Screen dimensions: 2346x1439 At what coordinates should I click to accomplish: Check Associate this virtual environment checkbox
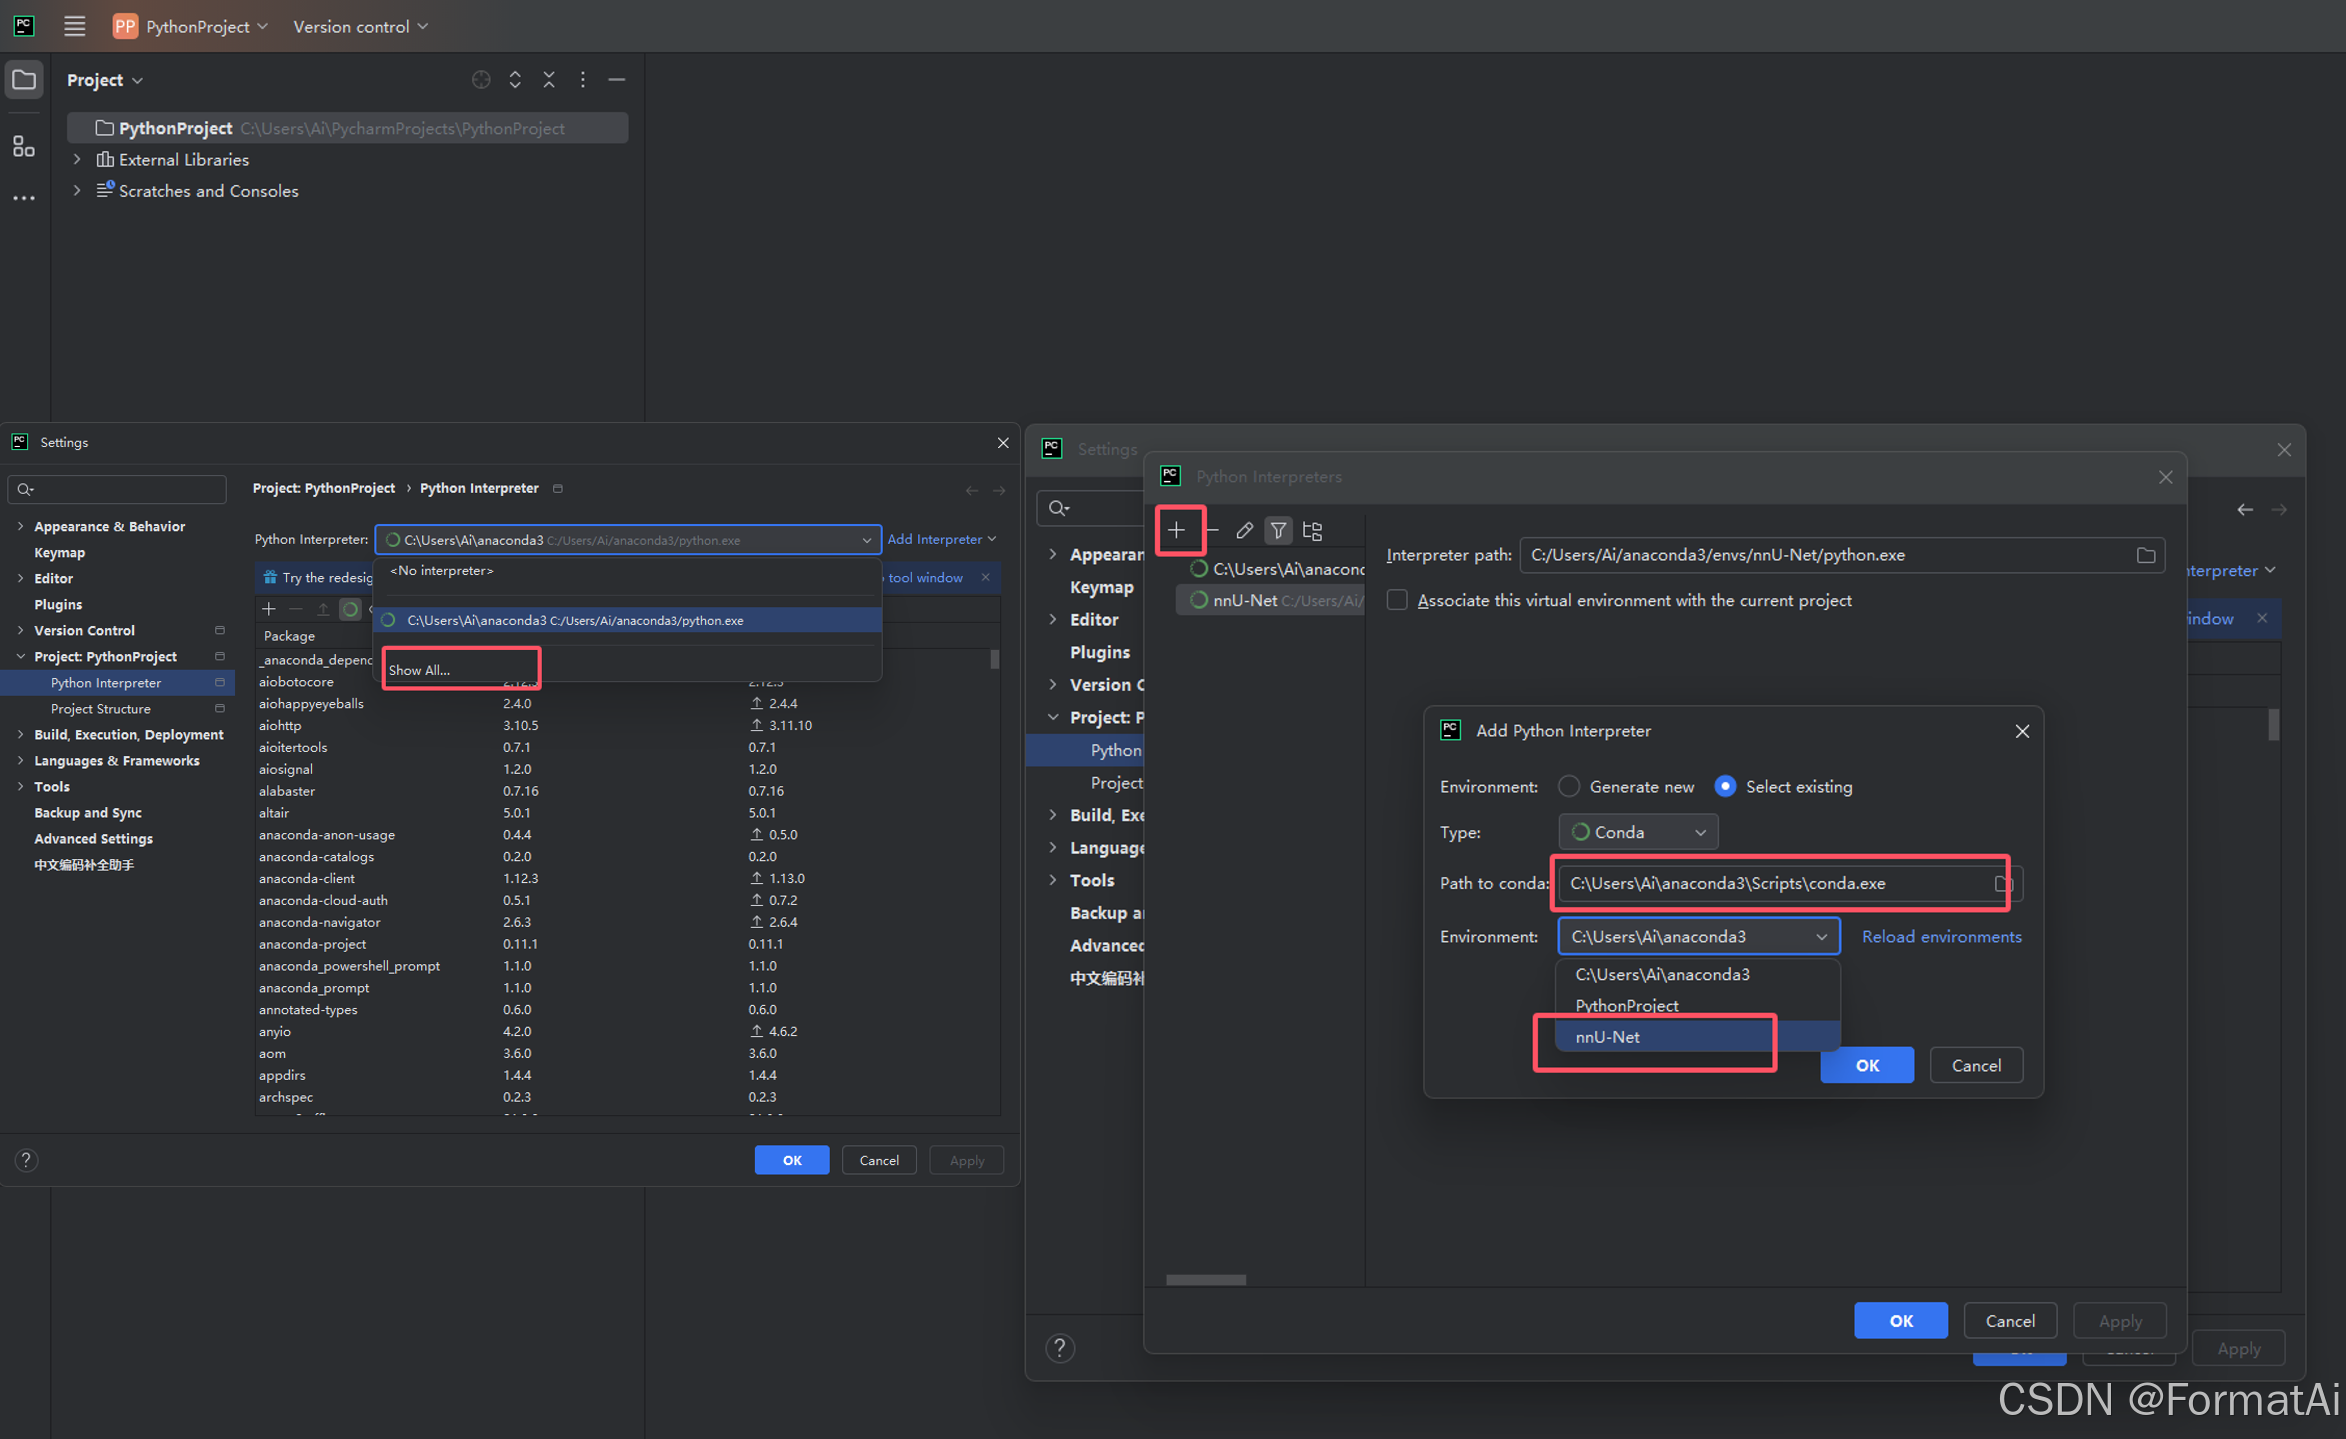point(1397,600)
